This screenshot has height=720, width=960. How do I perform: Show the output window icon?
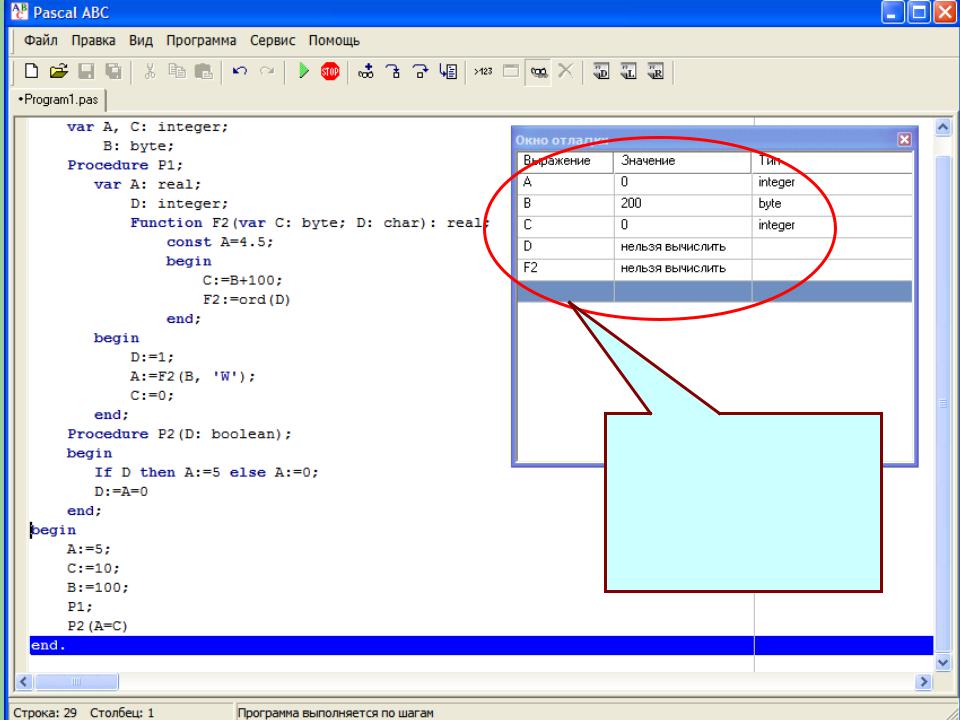point(511,72)
